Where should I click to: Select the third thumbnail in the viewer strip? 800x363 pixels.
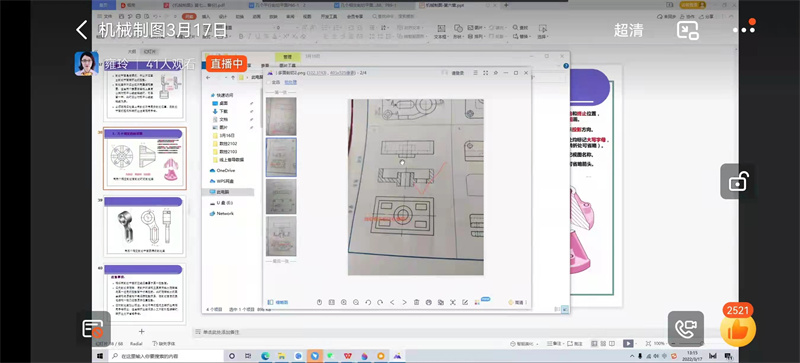pos(281,196)
